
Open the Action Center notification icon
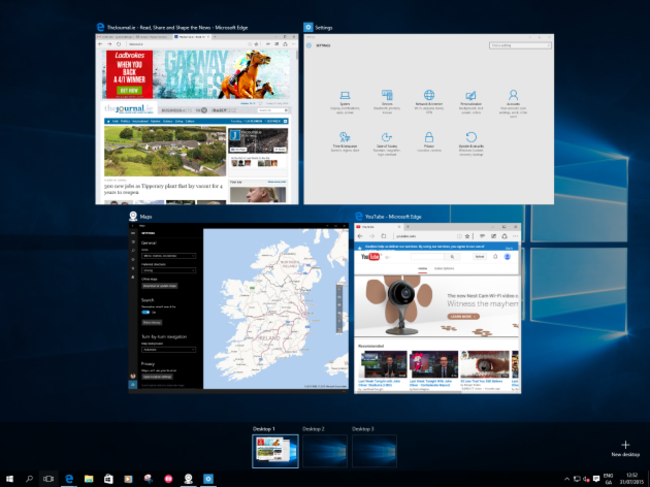click(596, 479)
